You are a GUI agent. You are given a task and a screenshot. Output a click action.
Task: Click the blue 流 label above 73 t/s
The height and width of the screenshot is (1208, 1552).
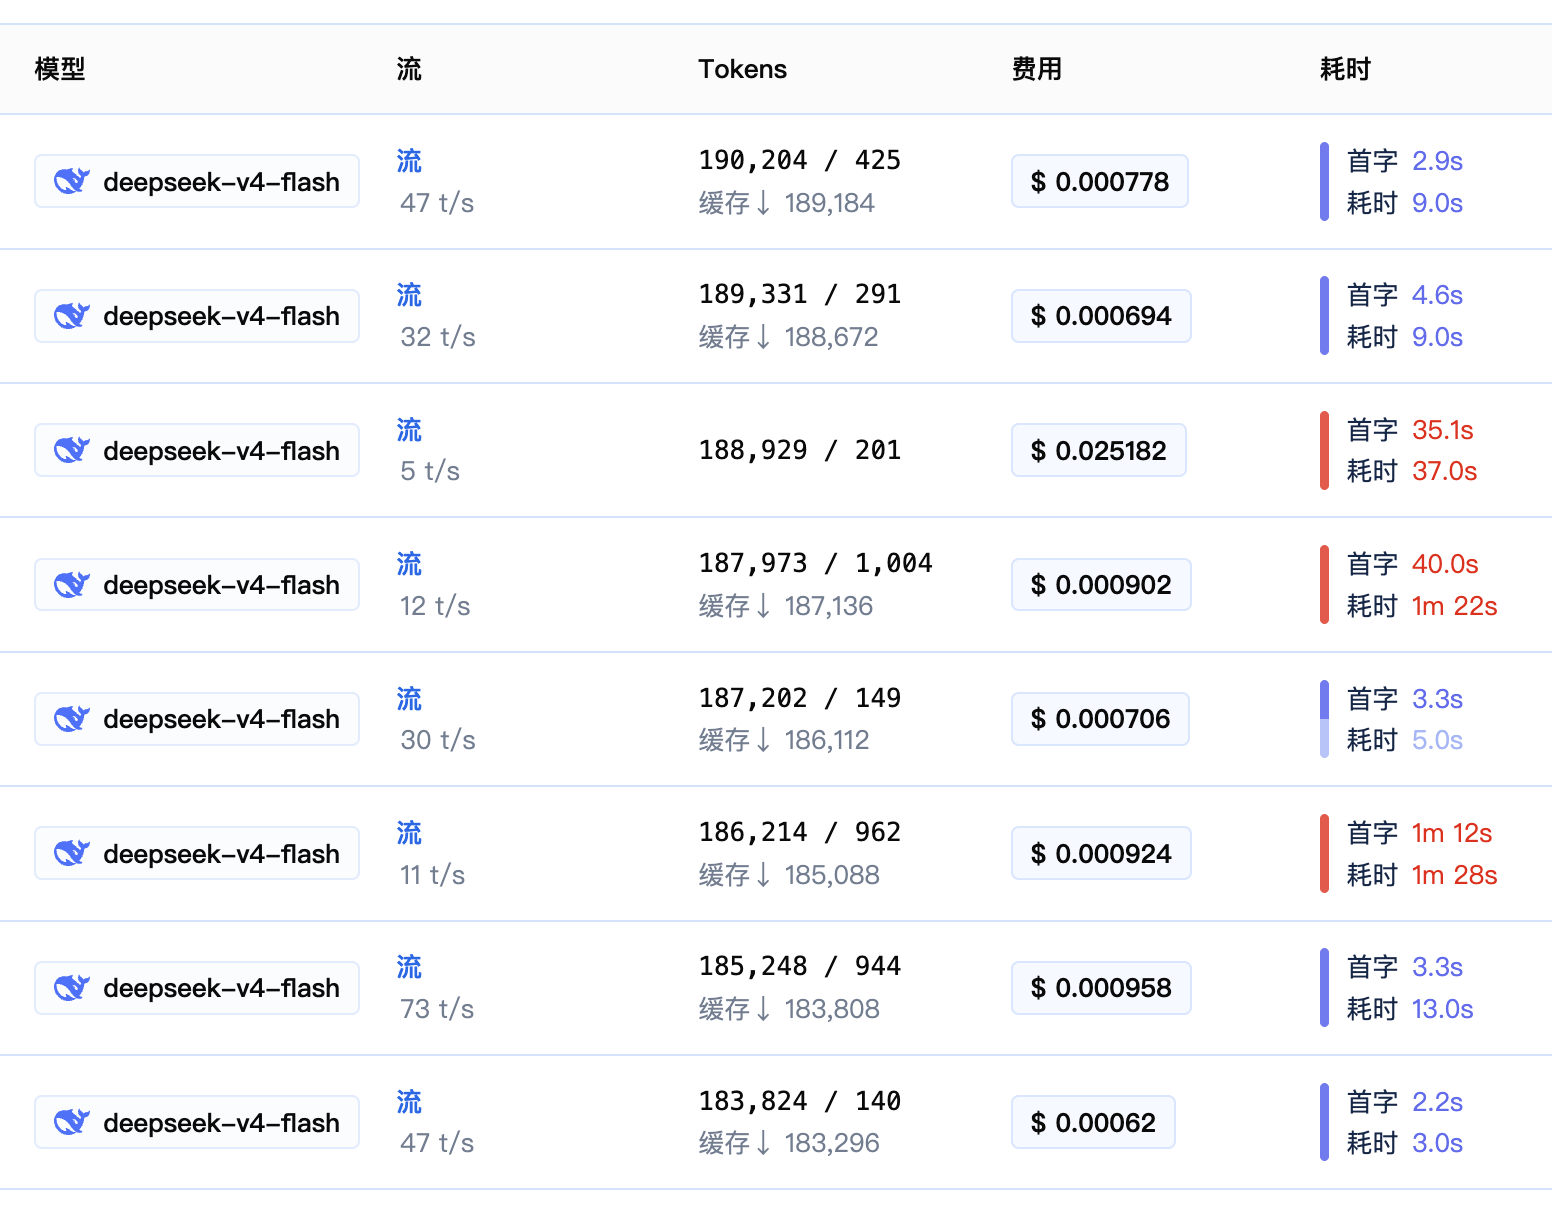409,966
